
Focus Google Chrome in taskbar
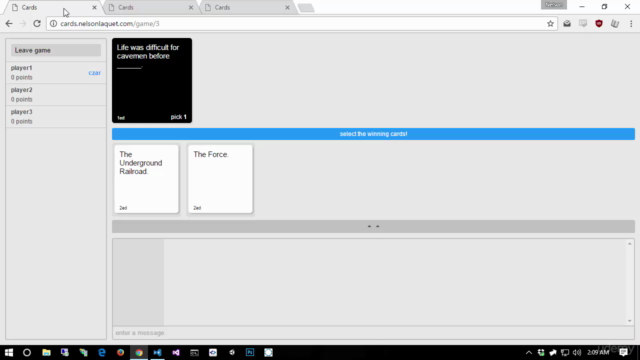(x=139, y=352)
